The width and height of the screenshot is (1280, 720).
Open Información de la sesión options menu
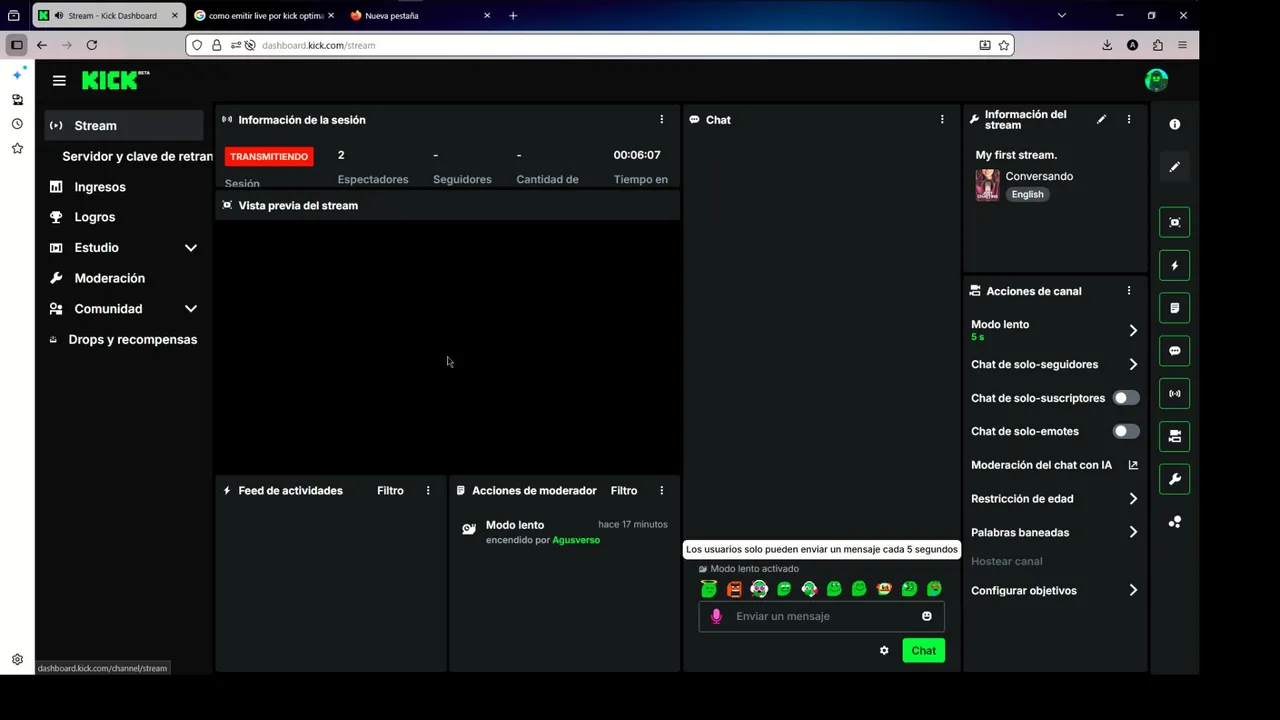pos(661,119)
